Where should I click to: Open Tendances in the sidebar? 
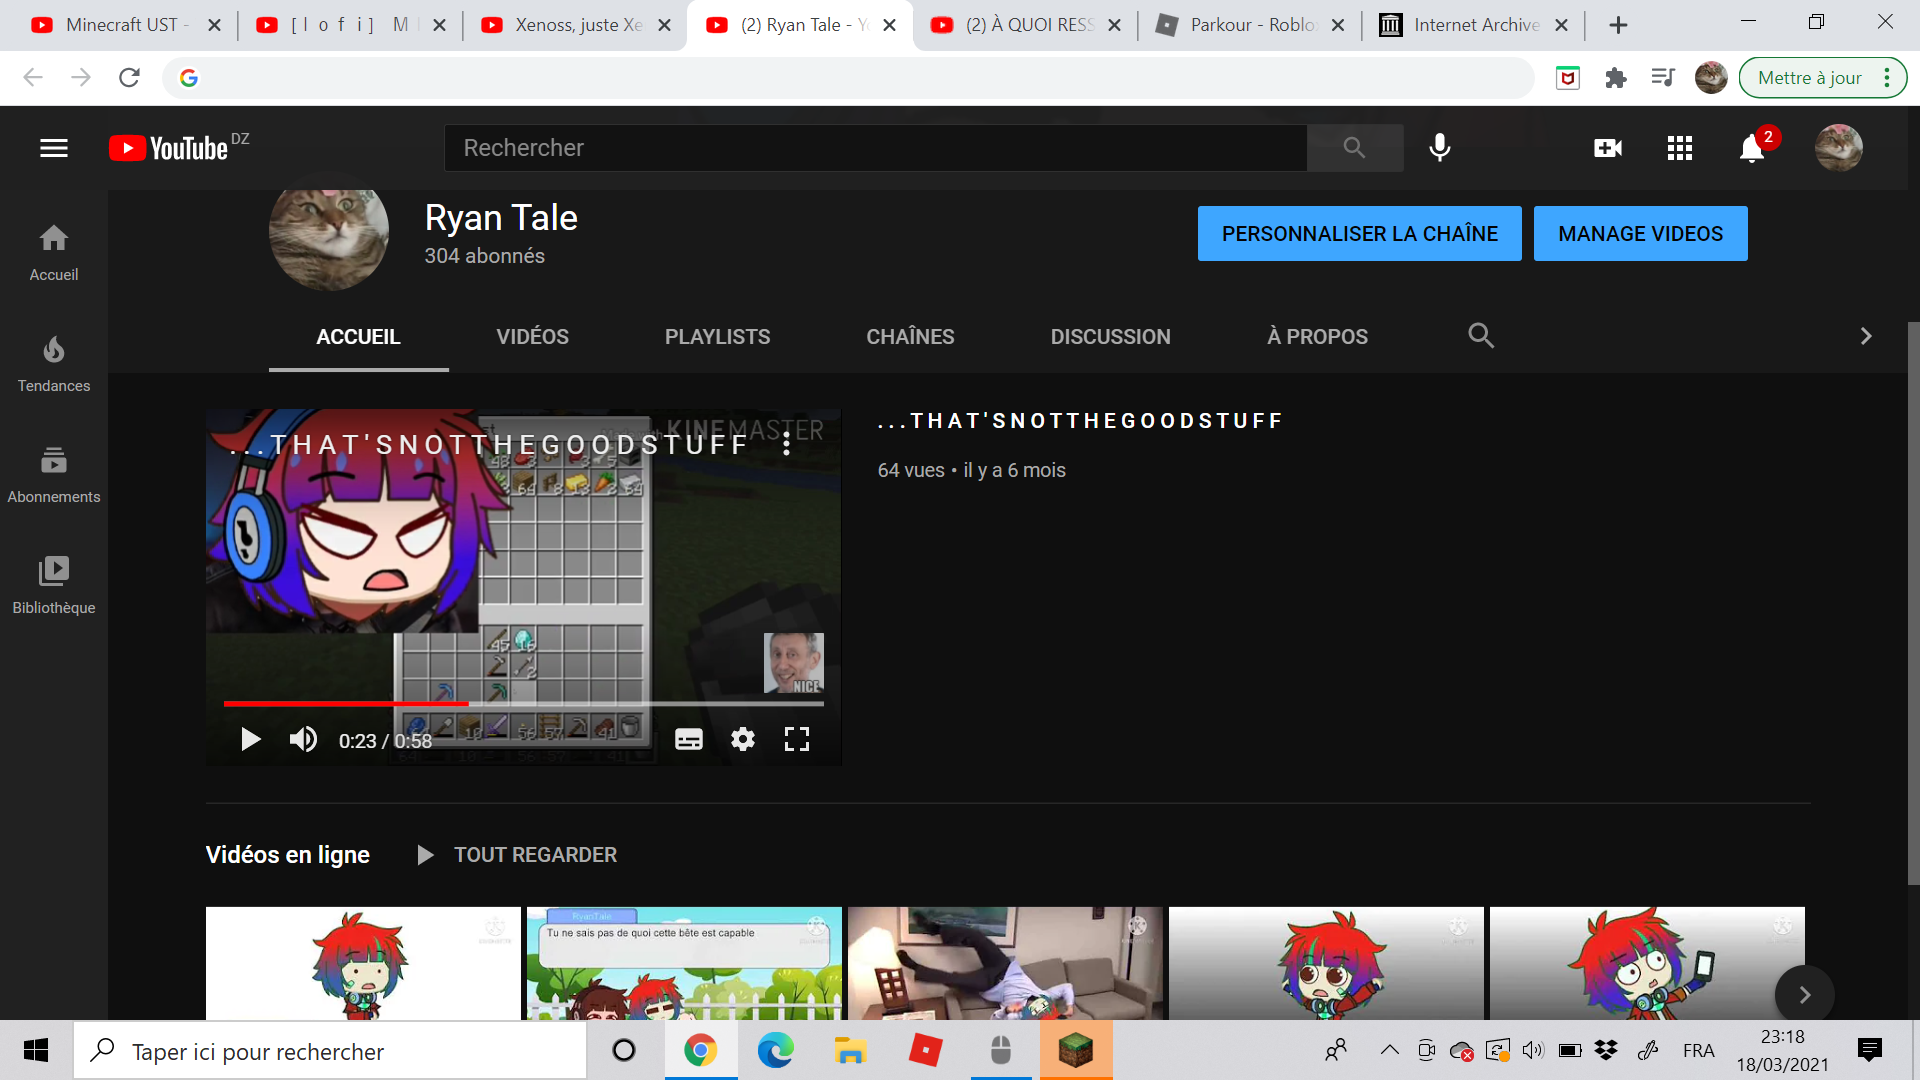[54, 363]
